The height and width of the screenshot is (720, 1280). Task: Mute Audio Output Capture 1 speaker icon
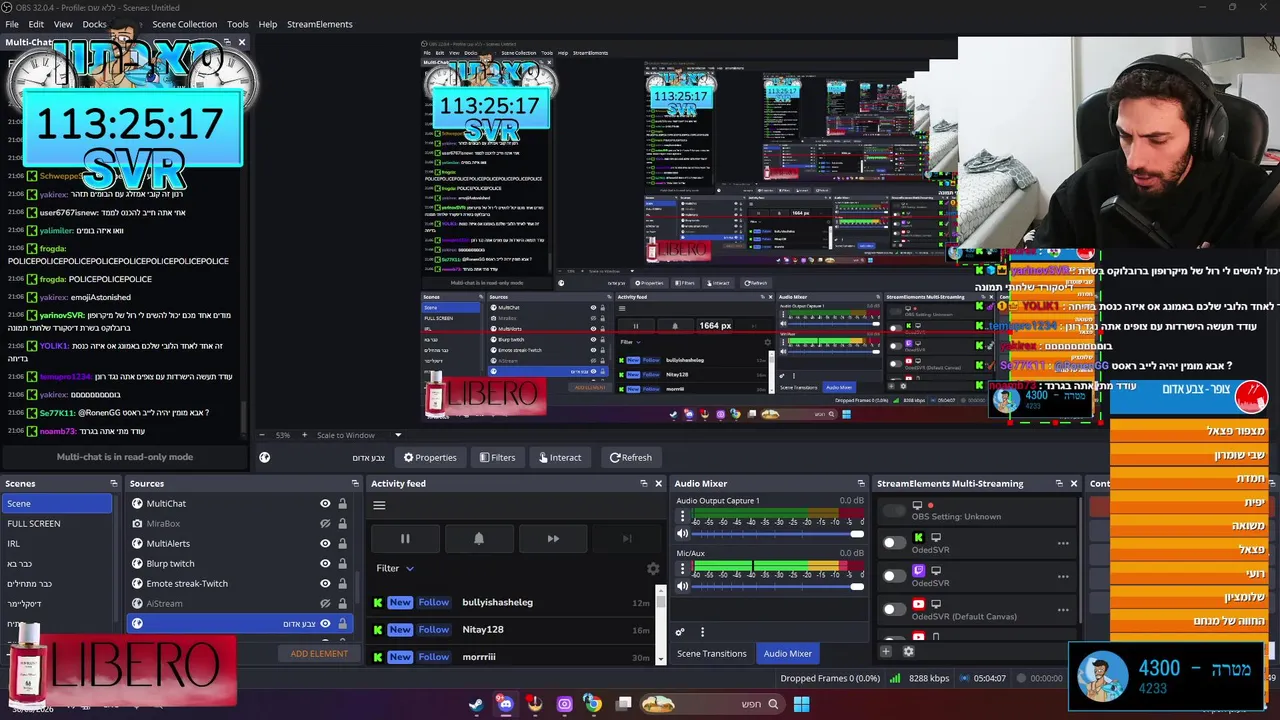(683, 534)
